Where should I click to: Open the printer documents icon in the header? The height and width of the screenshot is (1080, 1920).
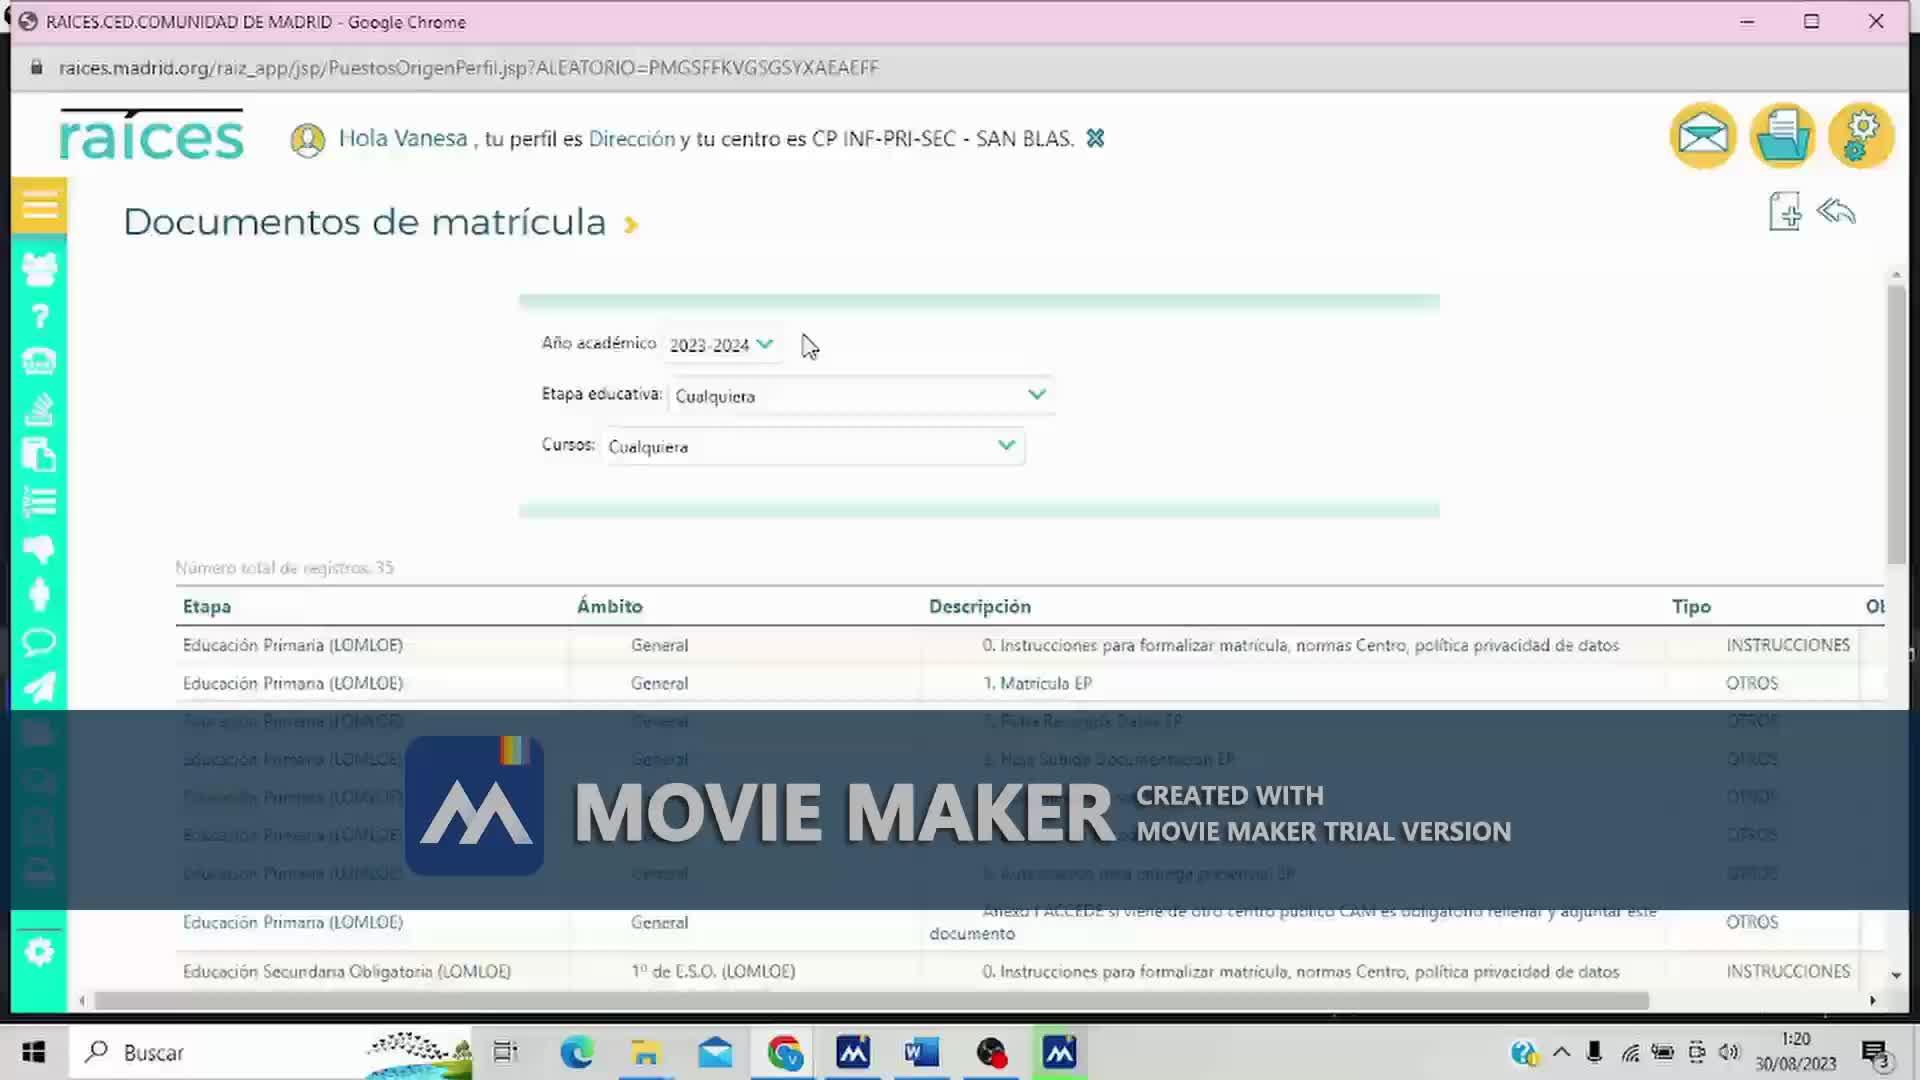pyautogui.click(x=1782, y=135)
